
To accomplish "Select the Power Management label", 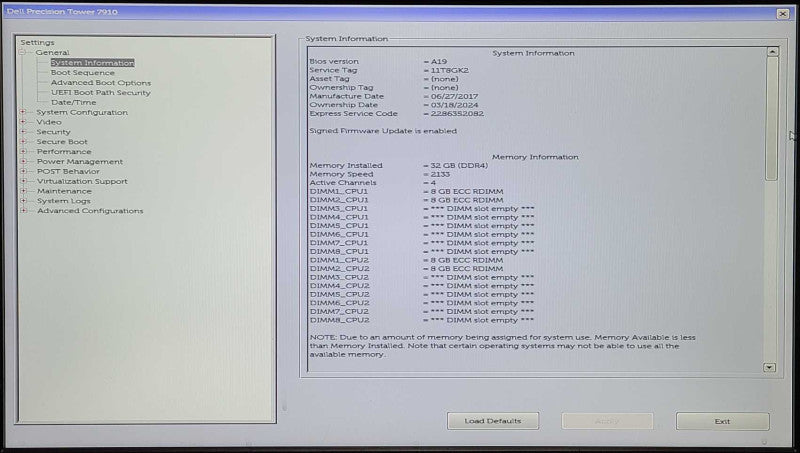I will point(80,162).
